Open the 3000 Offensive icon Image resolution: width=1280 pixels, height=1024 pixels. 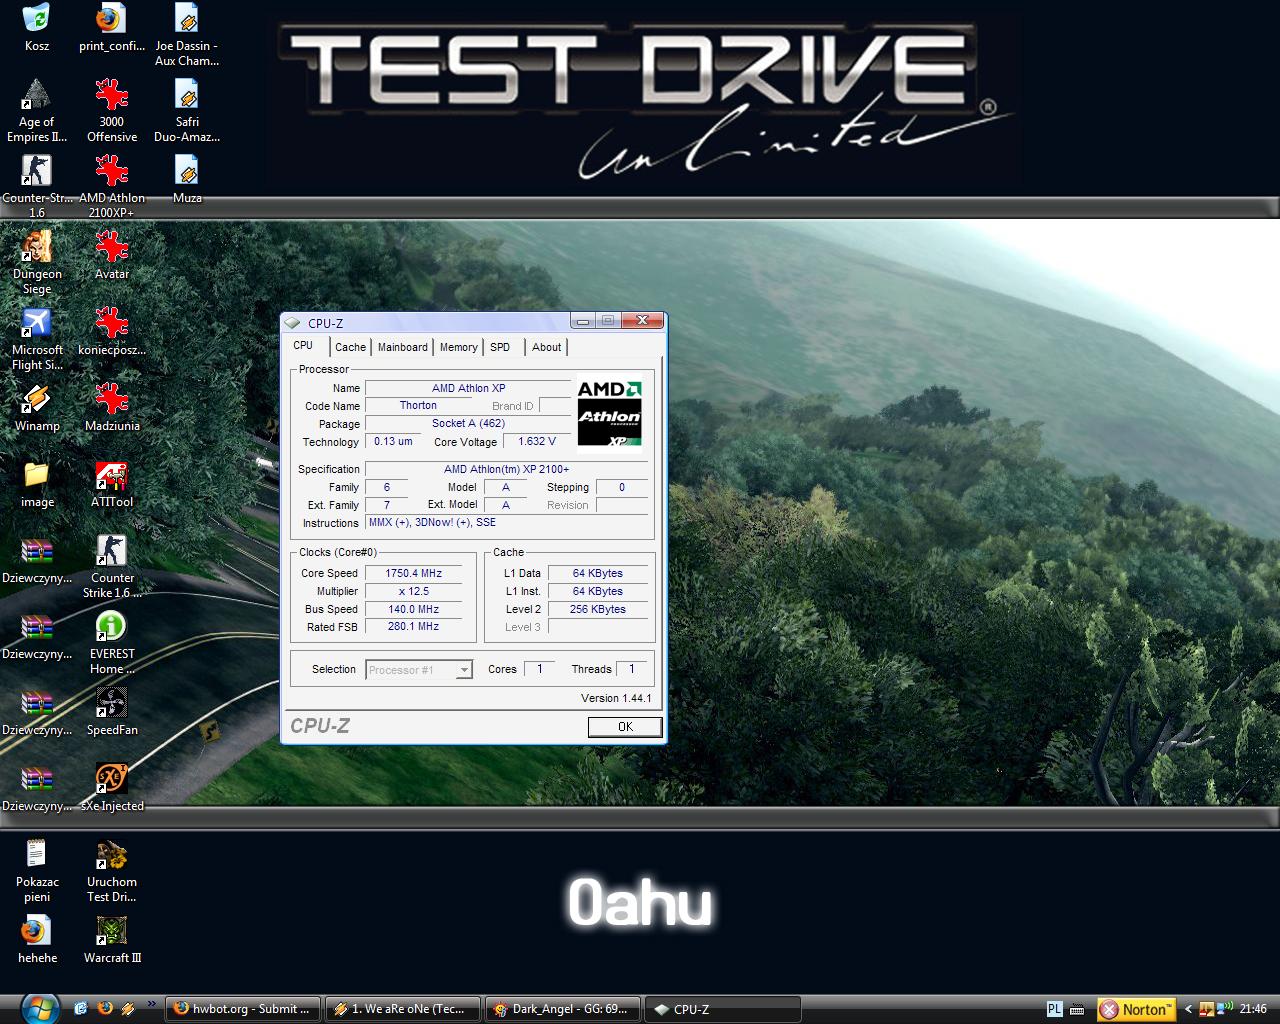(111, 111)
